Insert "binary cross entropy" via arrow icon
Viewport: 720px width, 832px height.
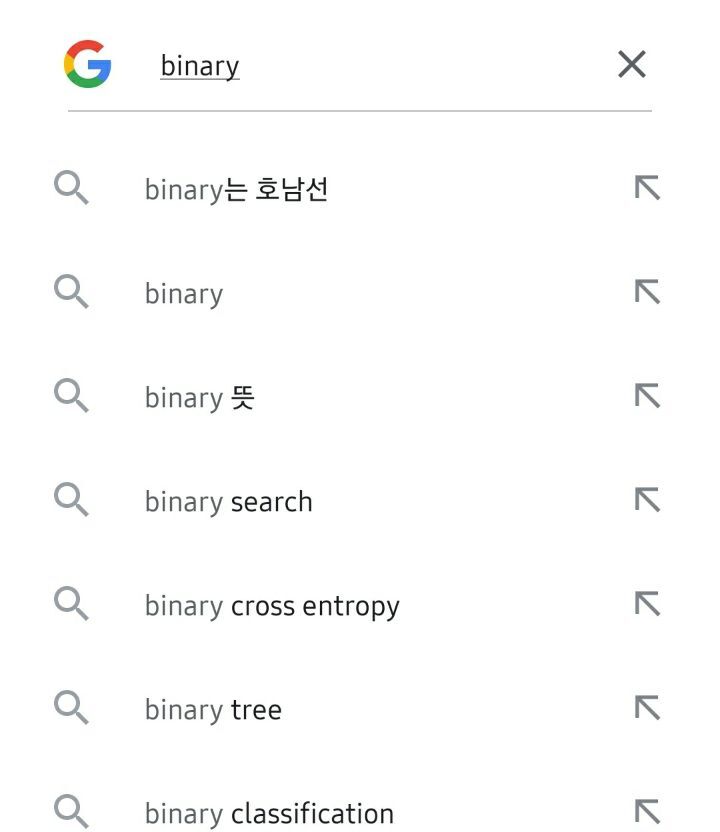647,604
